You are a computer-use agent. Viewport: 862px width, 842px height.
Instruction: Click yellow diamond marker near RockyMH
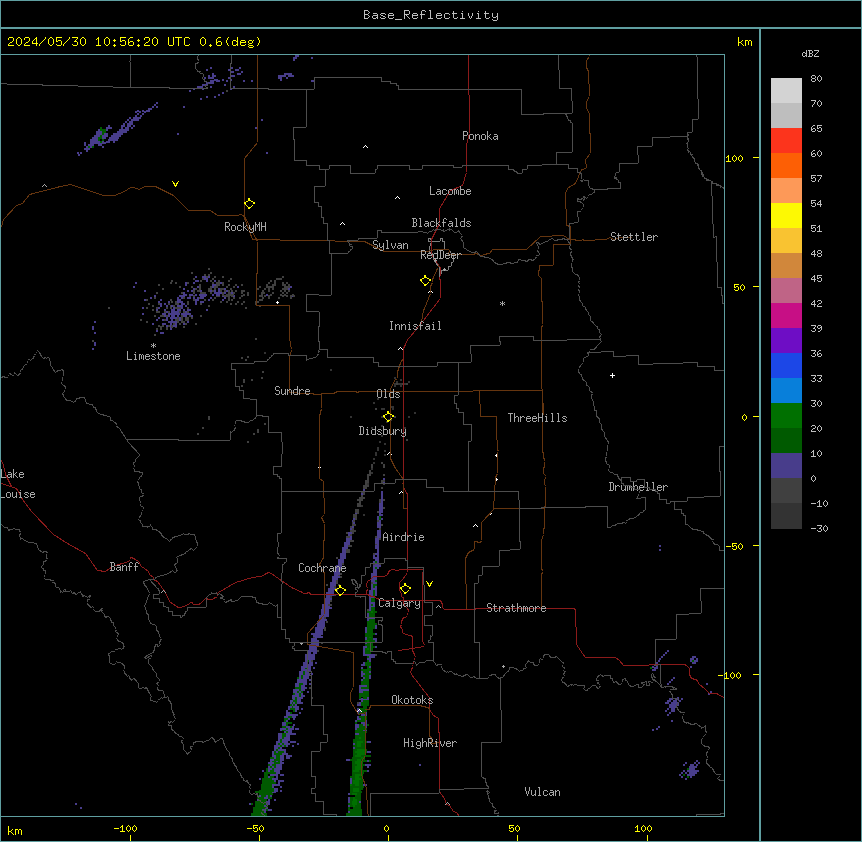[x=249, y=204]
